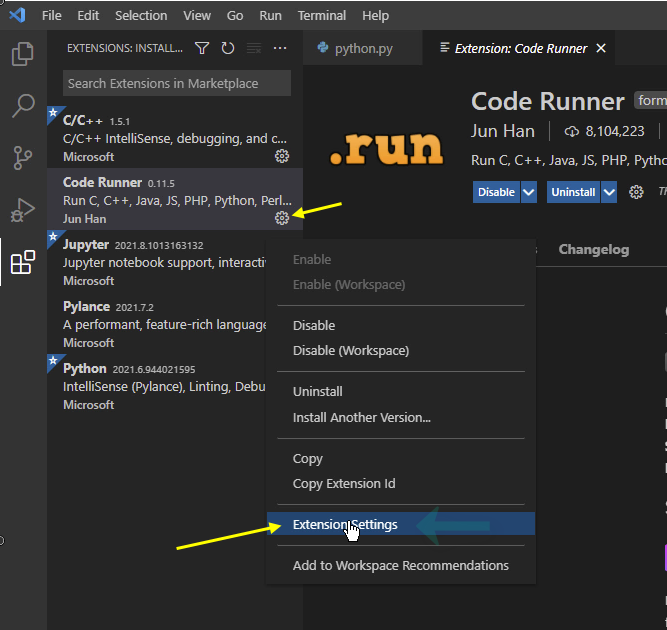Screen dimensions: 667x630
Task: Open Views and More Actions ellipsis
Action: tap(280, 48)
